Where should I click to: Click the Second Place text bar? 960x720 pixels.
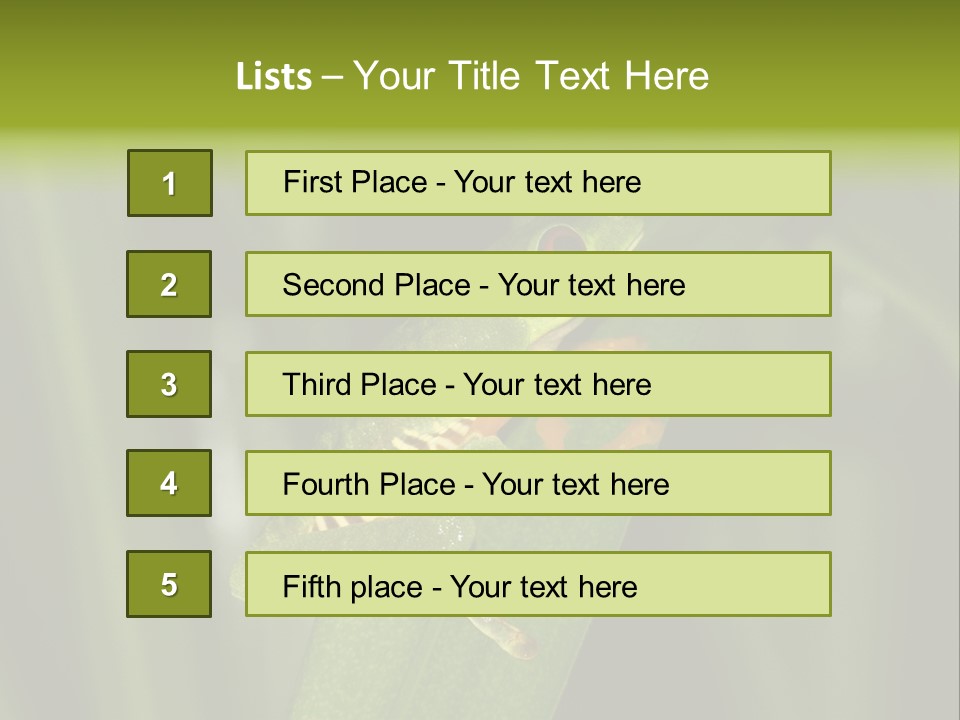pyautogui.click(x=538, y=284)
